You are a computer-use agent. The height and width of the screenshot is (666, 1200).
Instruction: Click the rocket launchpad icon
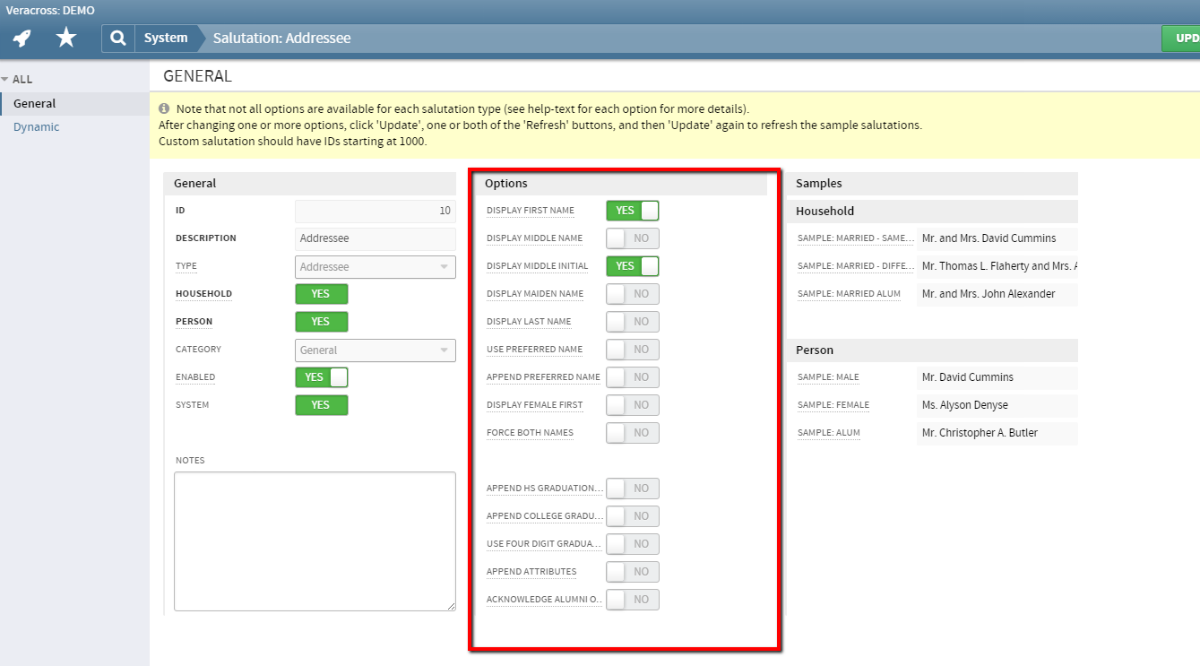coord(22,38)
